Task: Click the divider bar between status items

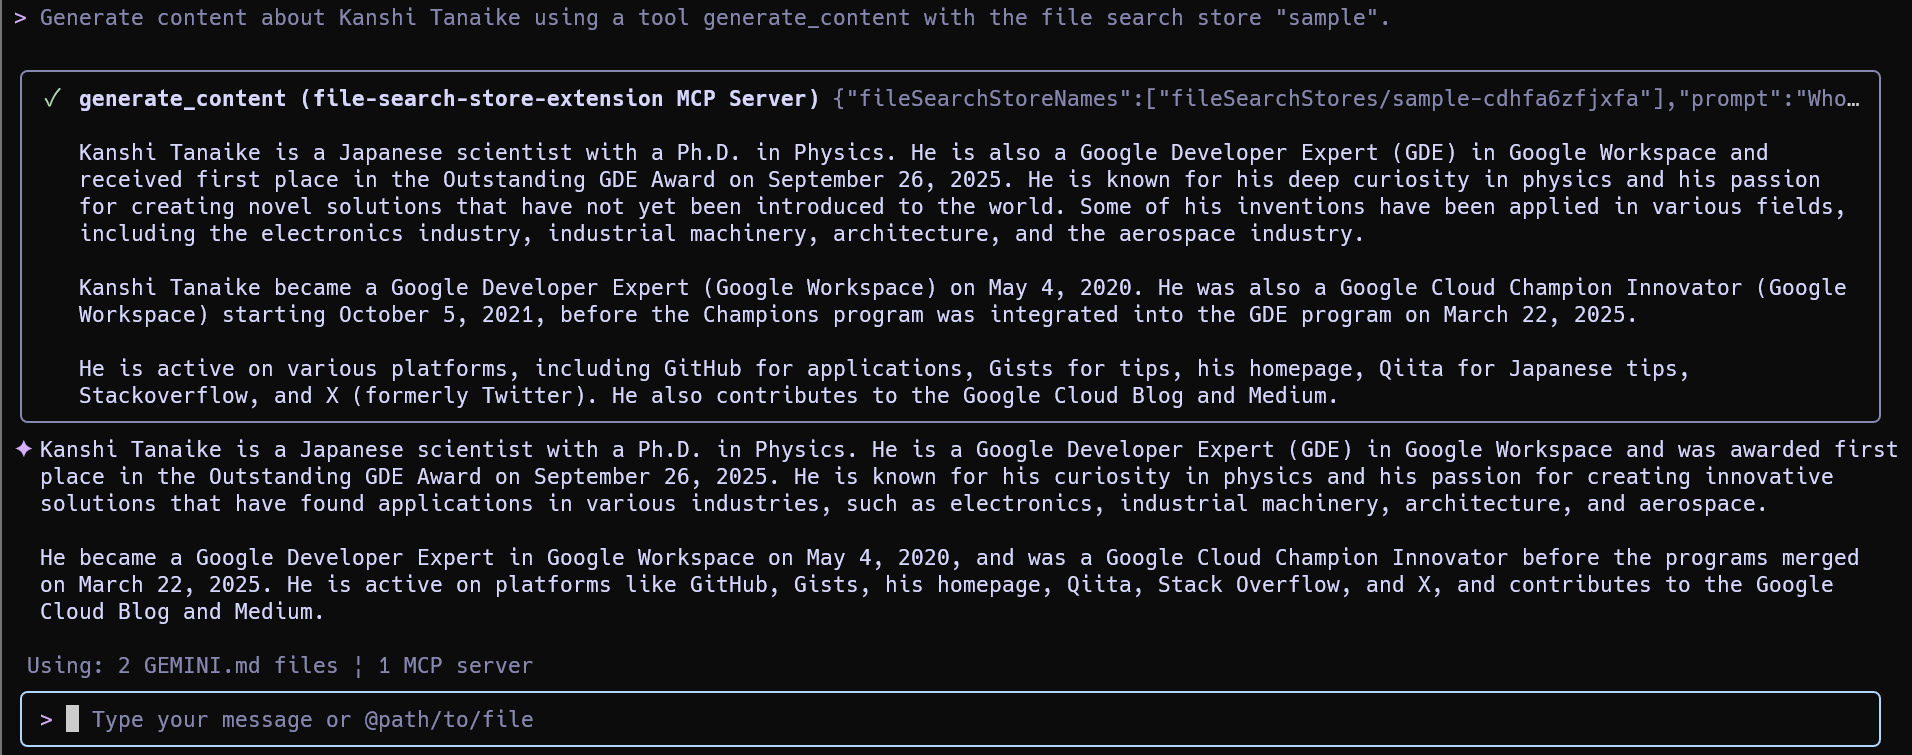Action: (358, 666)
